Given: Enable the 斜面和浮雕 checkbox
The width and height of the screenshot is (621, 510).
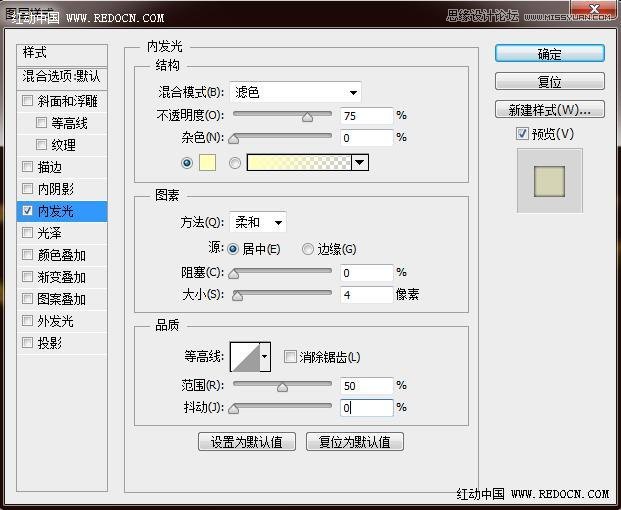Looking at the screenshot, I should [x=27, y=101].
